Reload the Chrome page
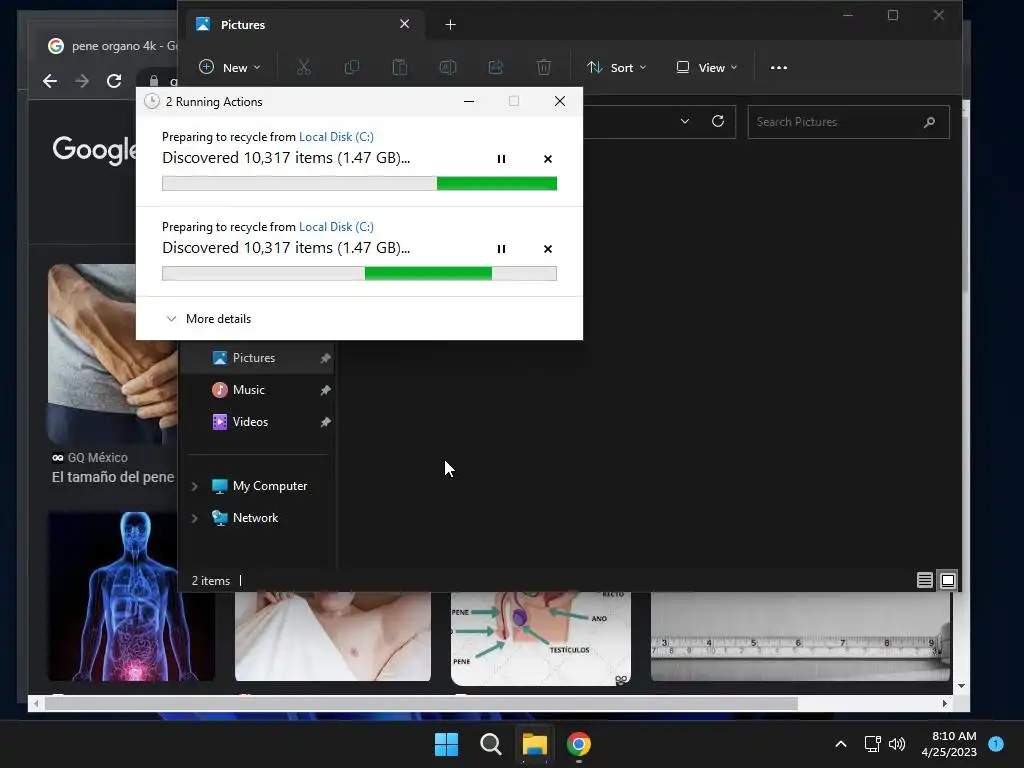Viewport: 1024px width, 768px height. (x=114, y=81)
